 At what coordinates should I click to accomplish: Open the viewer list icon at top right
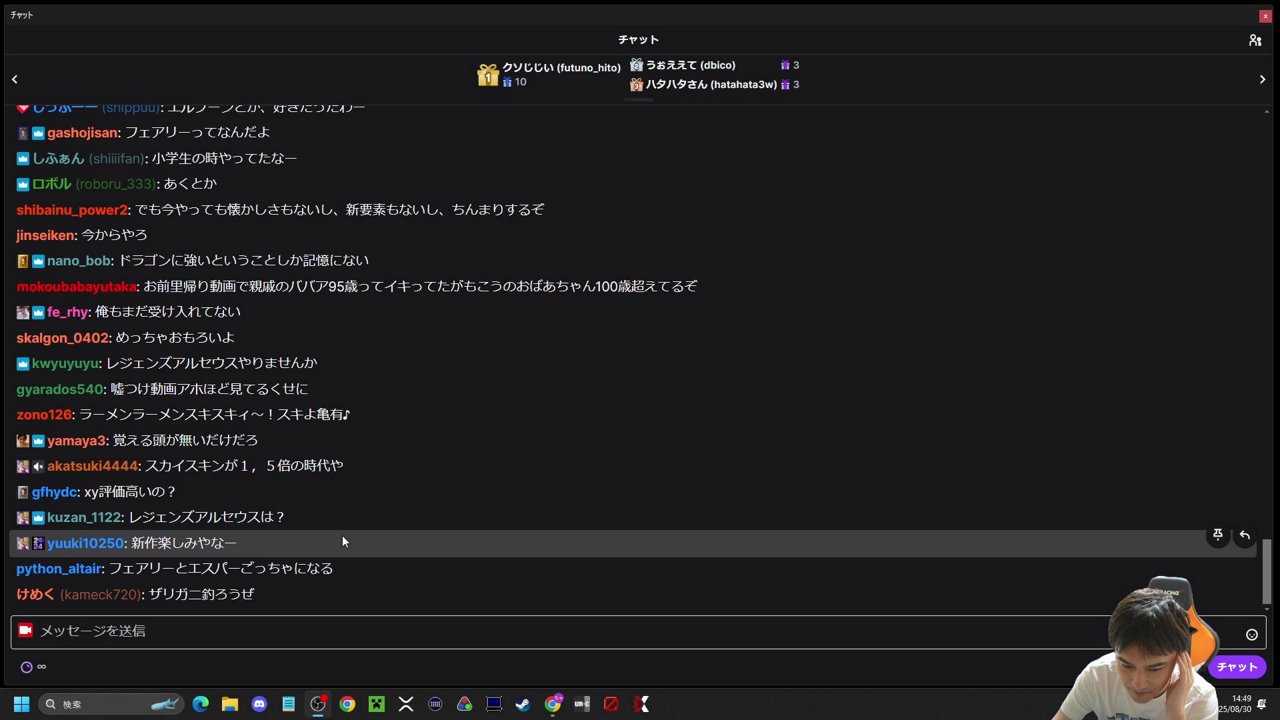point(1255,40)
